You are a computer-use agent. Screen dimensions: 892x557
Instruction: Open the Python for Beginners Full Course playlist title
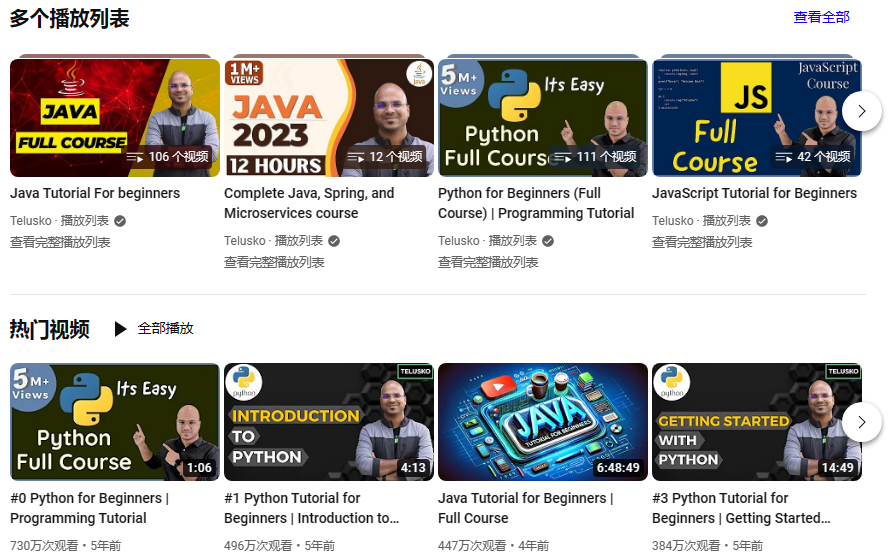[x=536, y=203]
